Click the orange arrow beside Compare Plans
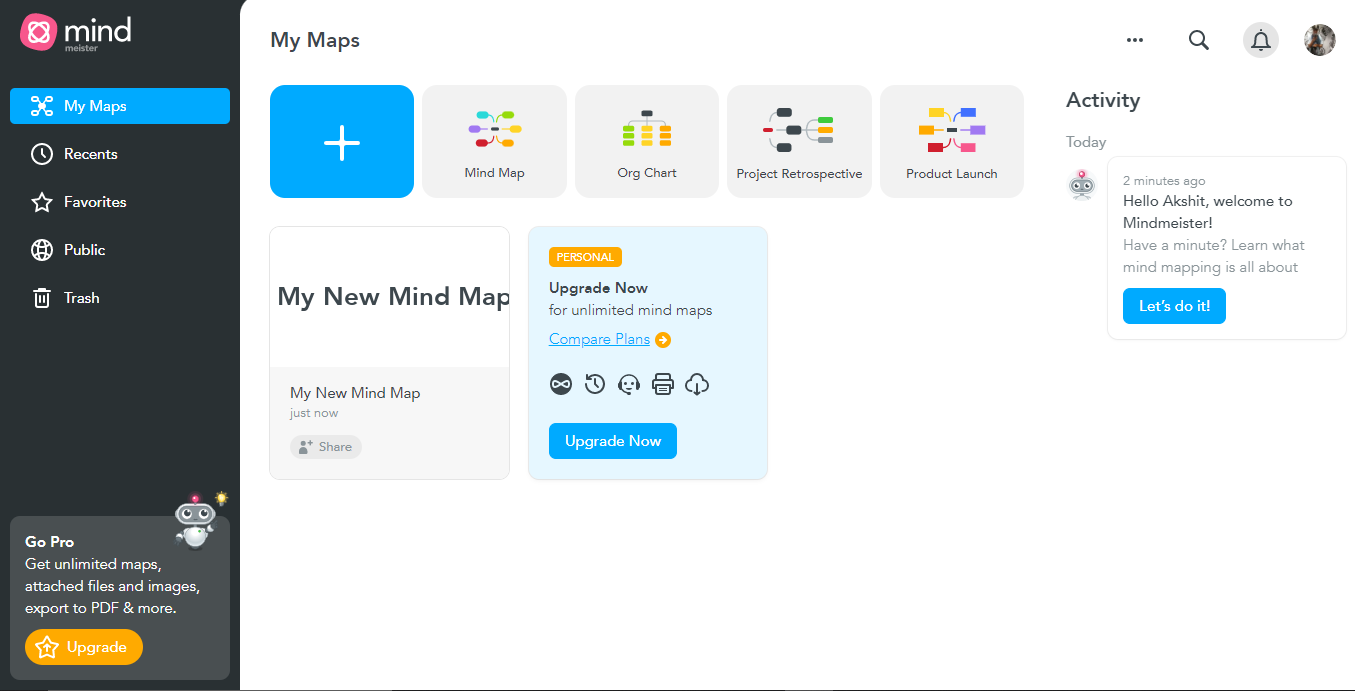1355x691 pixels. 663,340
